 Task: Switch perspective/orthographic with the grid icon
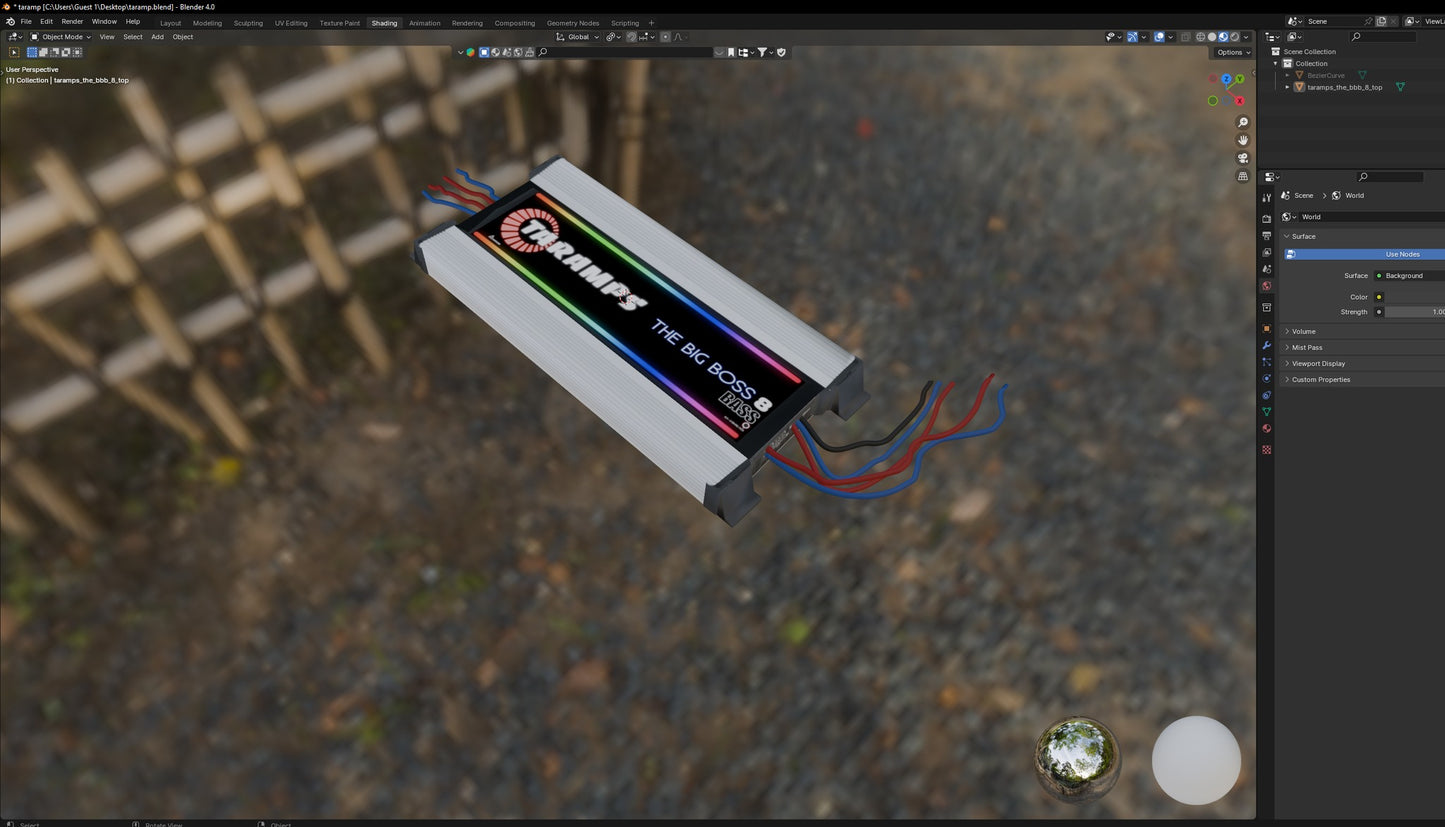tap(1243, 176)
